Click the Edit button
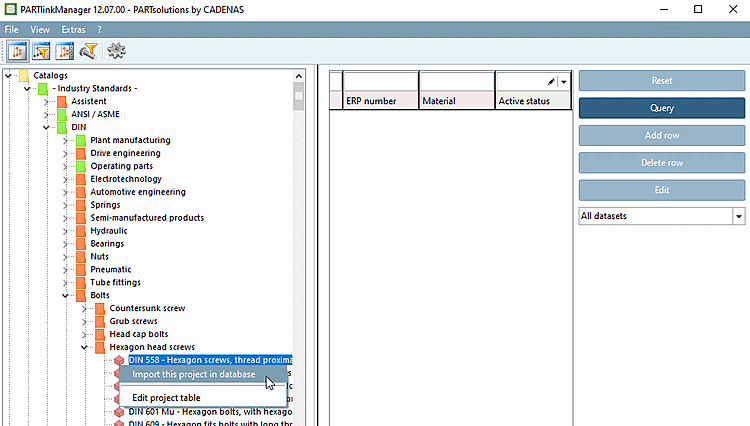Image resolution: width=750 pixels, height=426 pixels. click(x=662, y=190)
